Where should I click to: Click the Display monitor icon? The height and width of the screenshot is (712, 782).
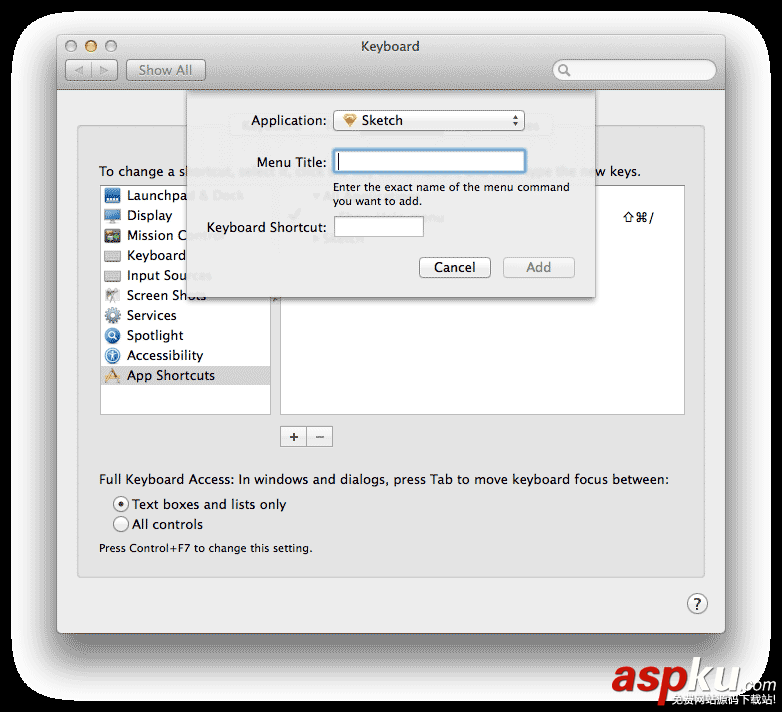[112, 215]
